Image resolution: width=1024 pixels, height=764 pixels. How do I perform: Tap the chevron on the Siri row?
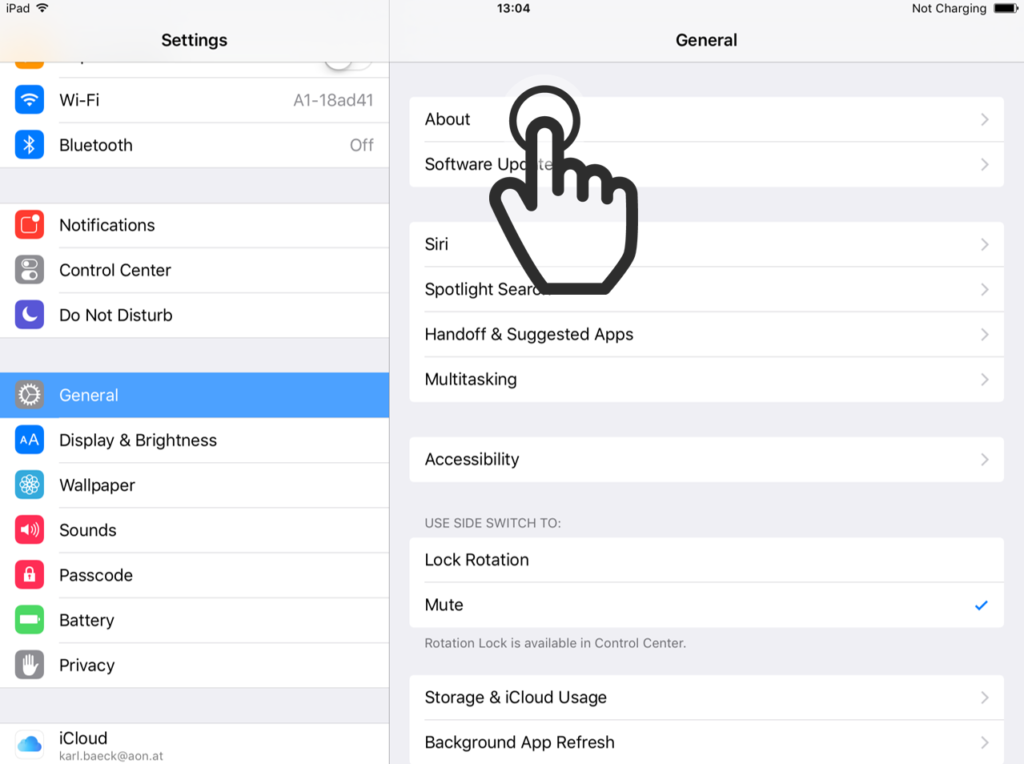pyautogui.click(x=985, y=244)
